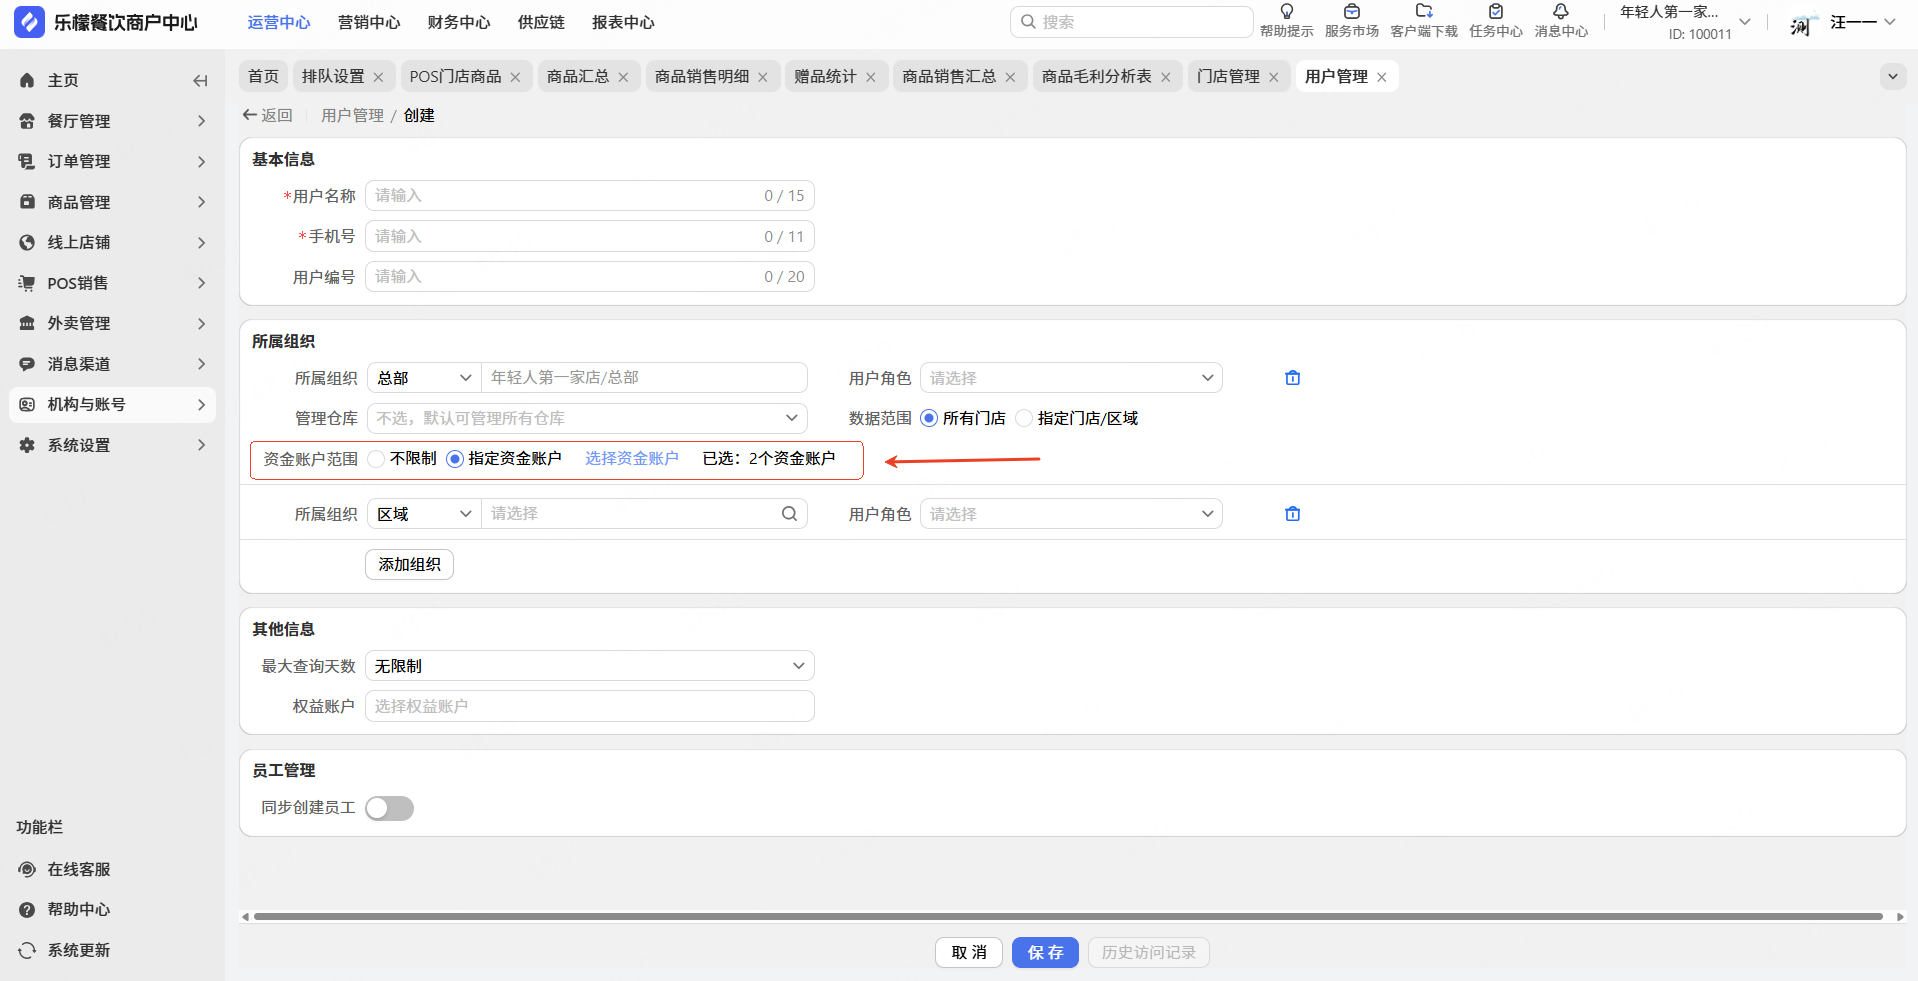This screenshot has height=981, width=1918.
Task: Click the 线上店铺 sidebar icon
Action: [27, 243]
